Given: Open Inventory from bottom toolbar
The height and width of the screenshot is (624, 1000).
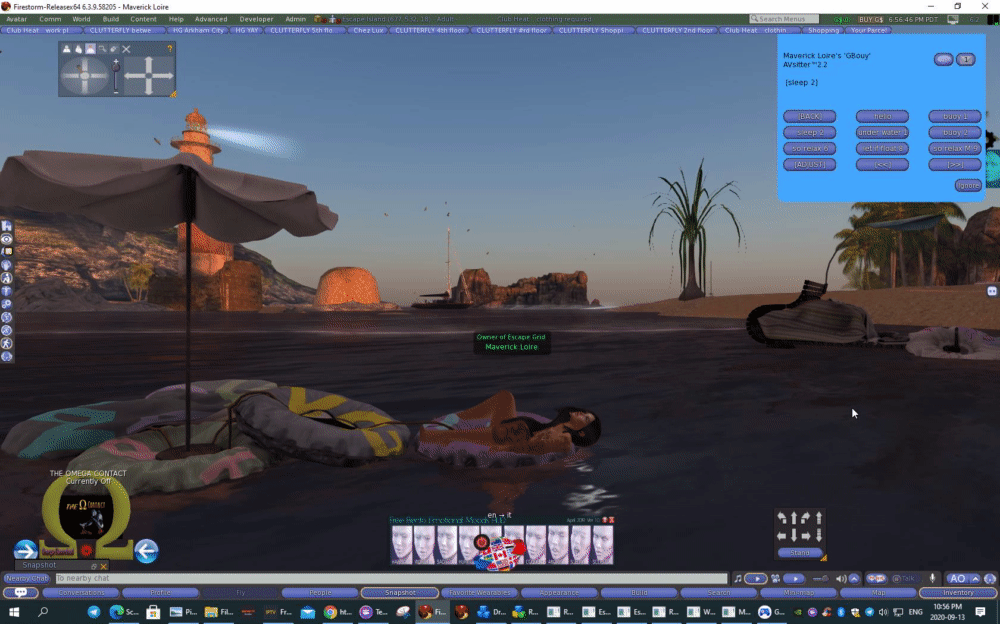Looking at the screenshot, I should tap(958, 593).
